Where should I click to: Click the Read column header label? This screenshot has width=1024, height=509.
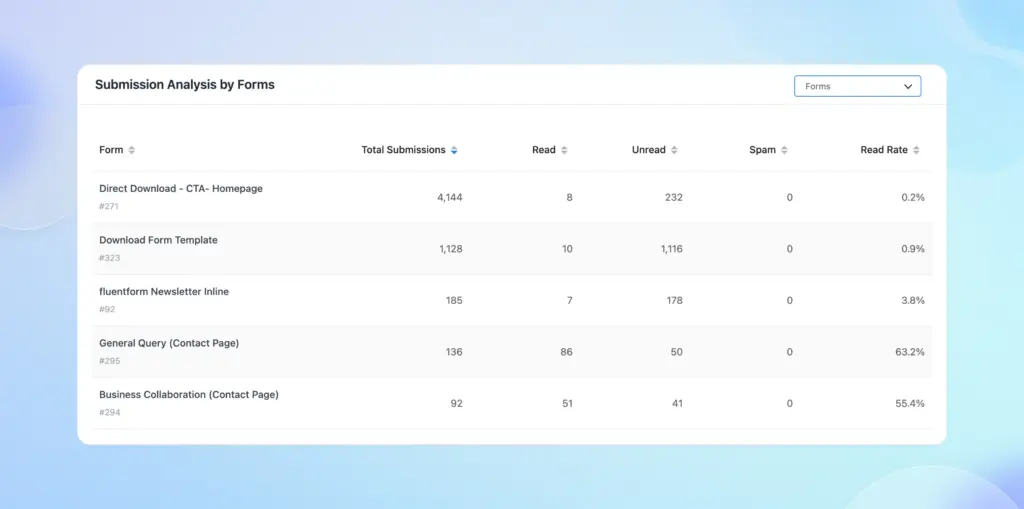pyautogui.click(x=543, y=150)
